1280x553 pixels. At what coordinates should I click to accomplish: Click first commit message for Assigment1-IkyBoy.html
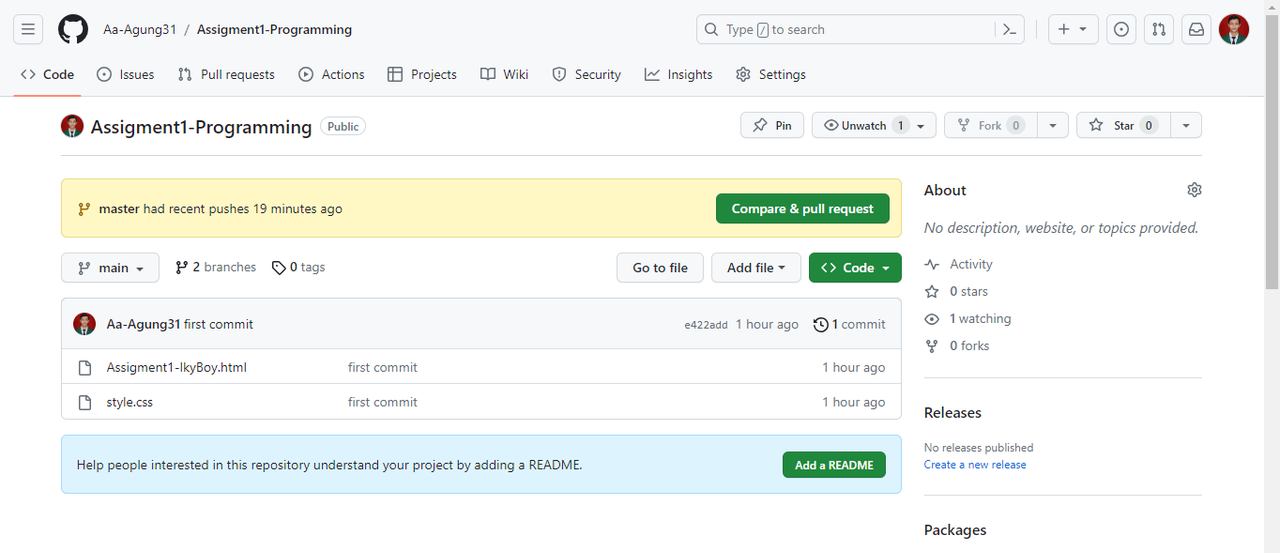pyautogui.click(x=383, y=367)
